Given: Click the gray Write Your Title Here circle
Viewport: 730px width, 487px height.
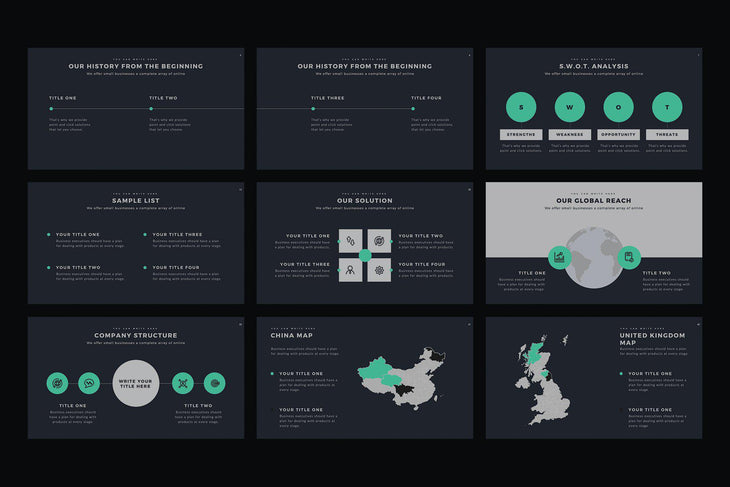Looking at the screenshot, I should 136,383.
